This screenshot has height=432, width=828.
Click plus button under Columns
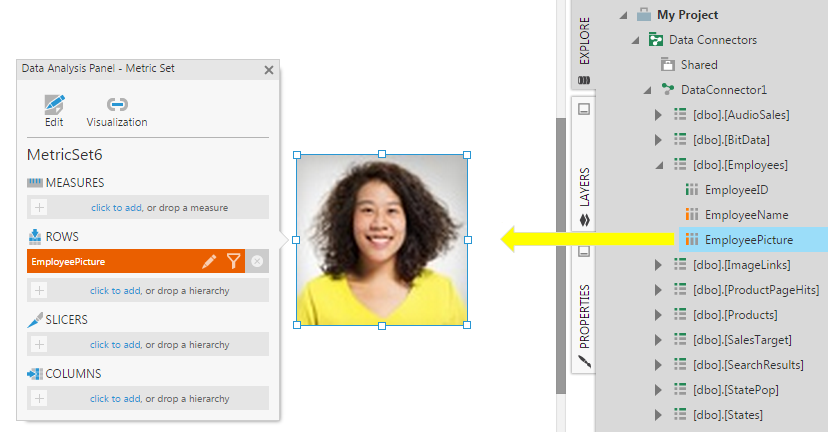pos(39,398)
